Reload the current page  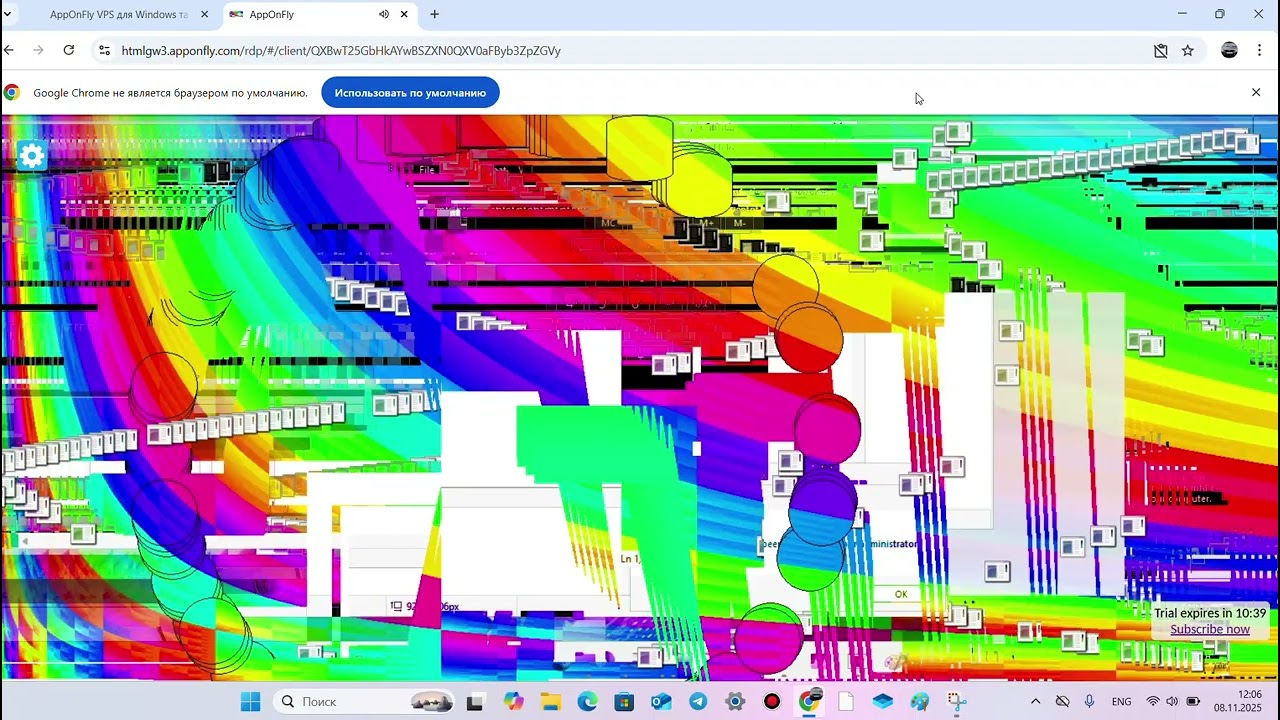coord(68,50)
